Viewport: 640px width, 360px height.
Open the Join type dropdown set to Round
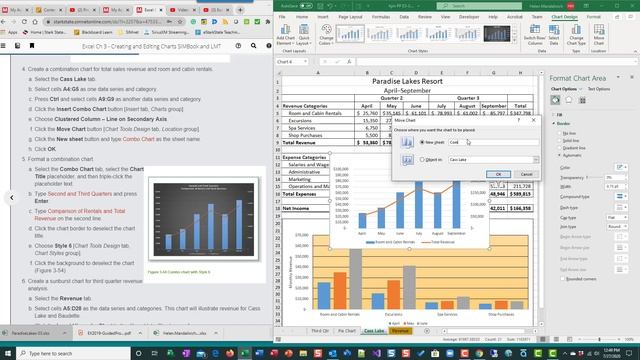pos(616,227)
